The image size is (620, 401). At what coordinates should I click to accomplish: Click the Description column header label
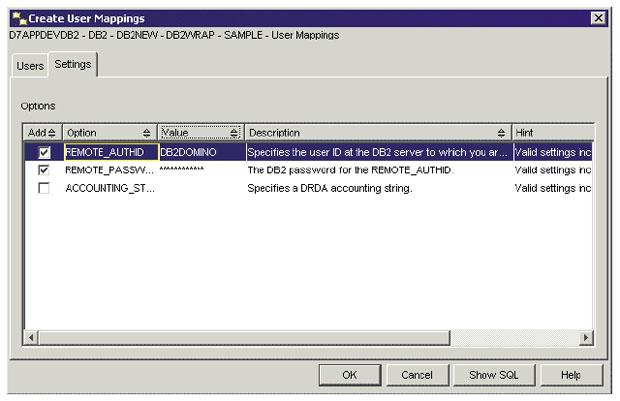(274, 133)
